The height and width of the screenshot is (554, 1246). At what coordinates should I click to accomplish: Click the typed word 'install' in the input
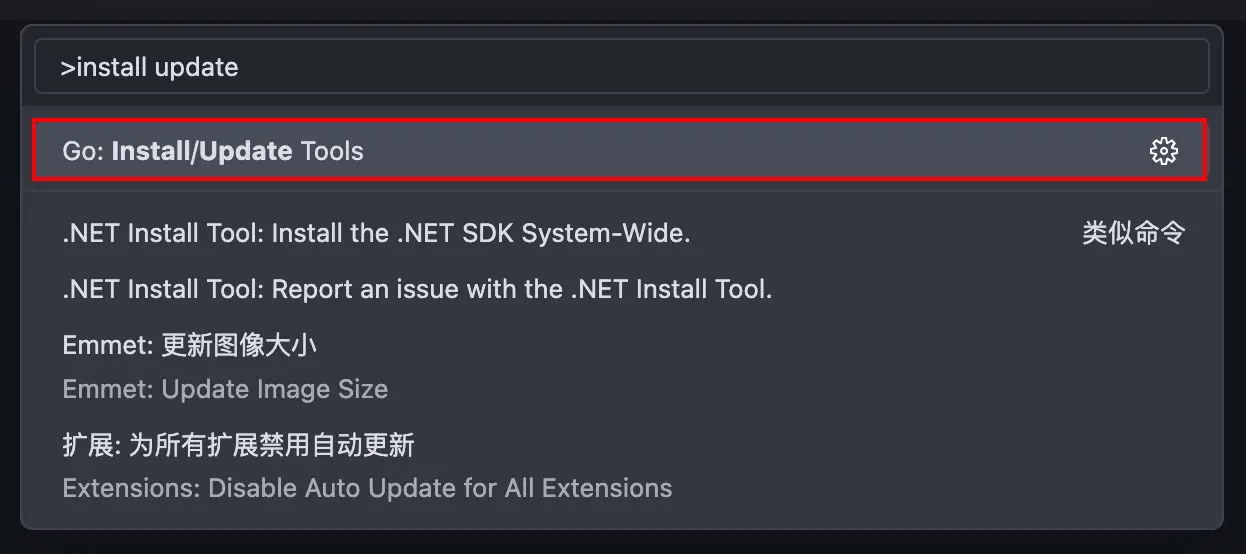click(x=112, y=68)
